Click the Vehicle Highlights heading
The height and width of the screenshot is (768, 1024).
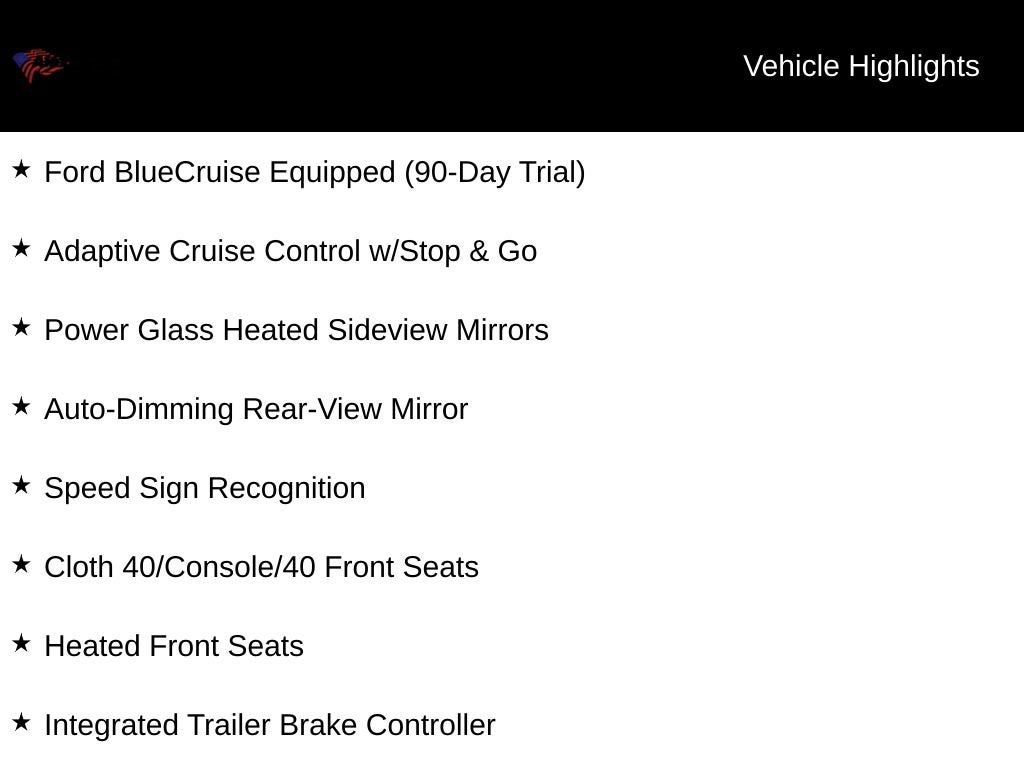click(x=861, y=67)
